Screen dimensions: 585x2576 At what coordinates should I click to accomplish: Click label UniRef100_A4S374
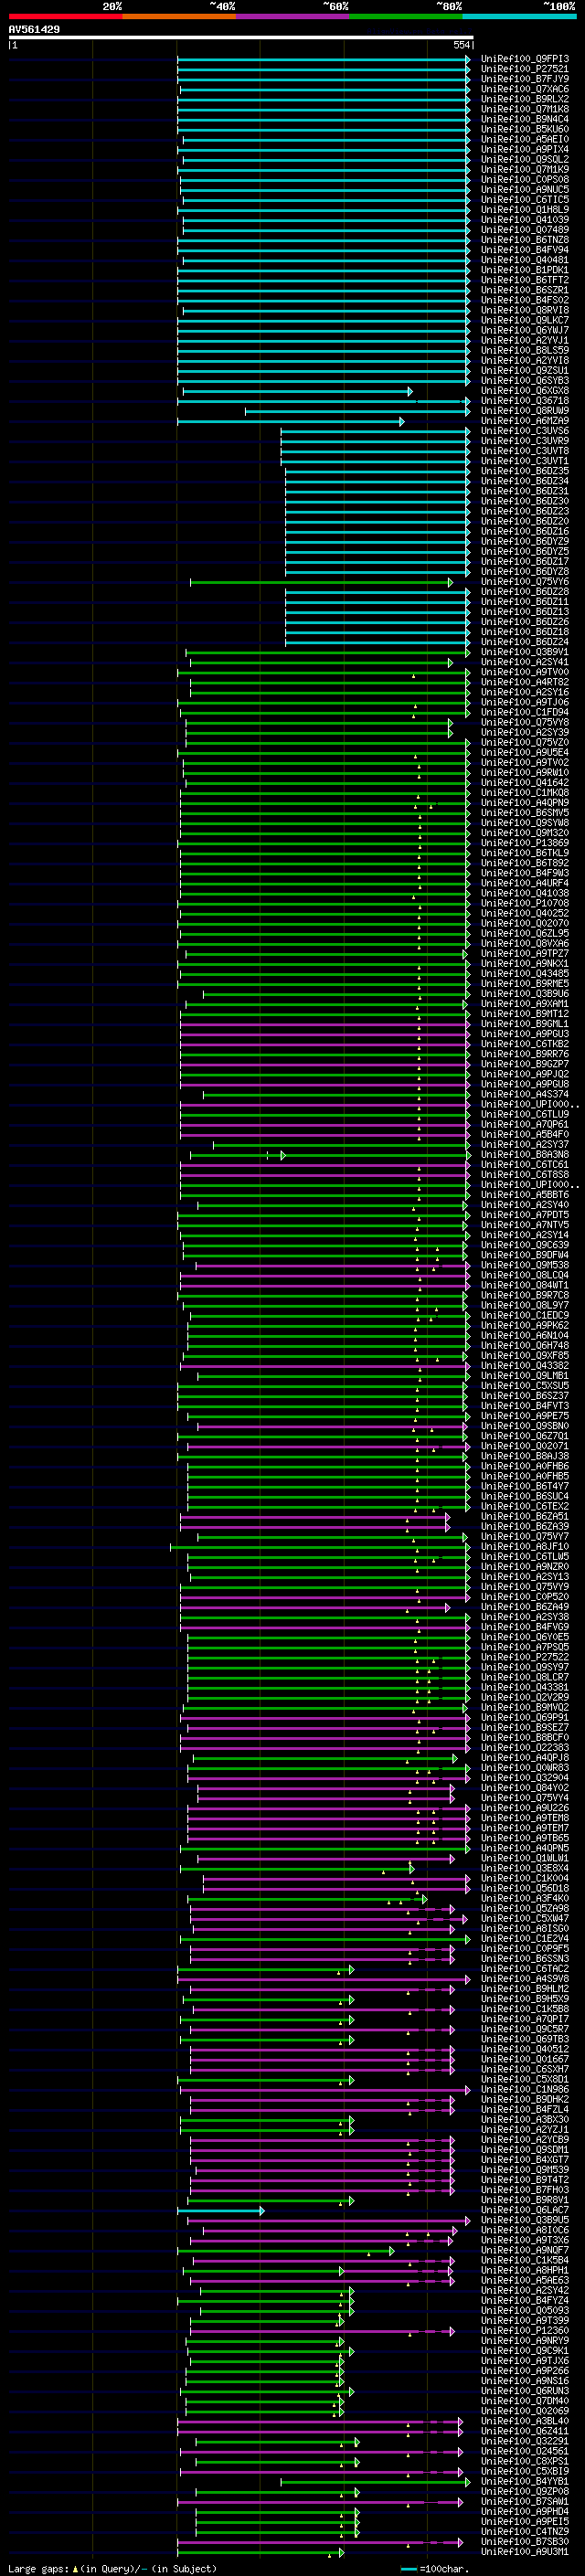[x=525, y=1094]
